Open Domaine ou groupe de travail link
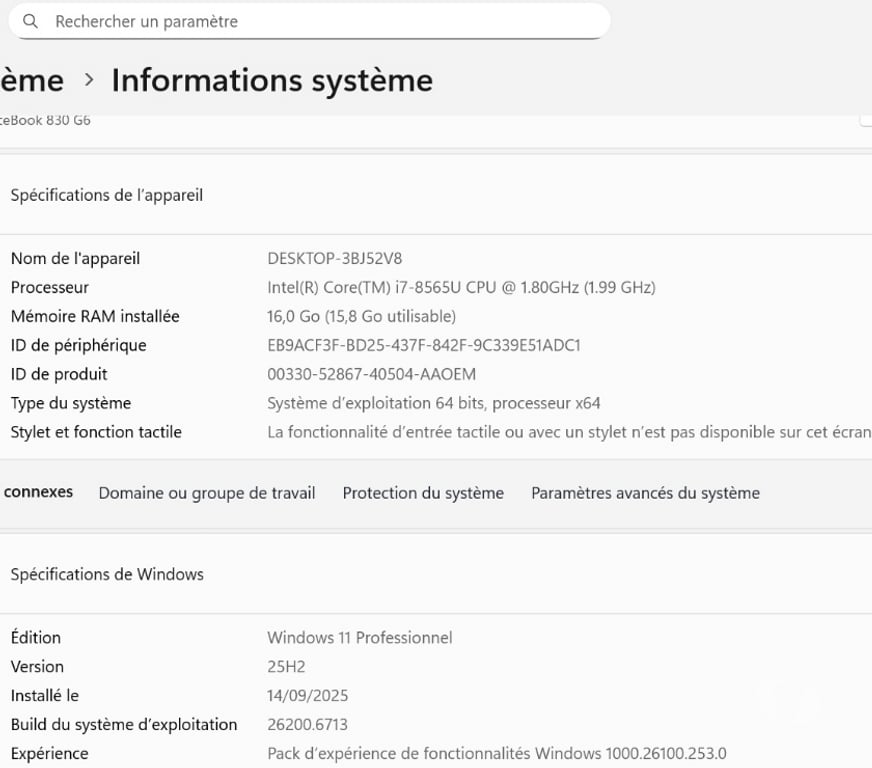 click(206, 493)
